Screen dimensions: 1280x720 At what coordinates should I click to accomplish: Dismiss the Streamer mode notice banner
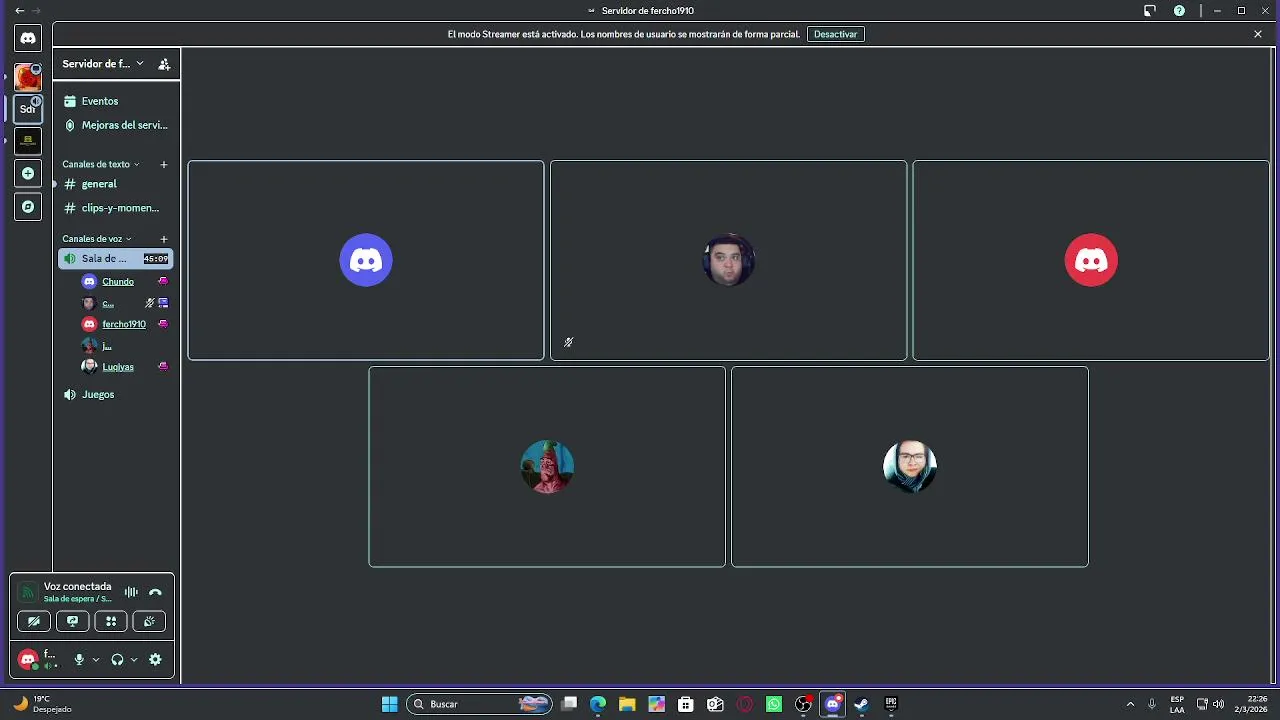(x=1258, y=34)
